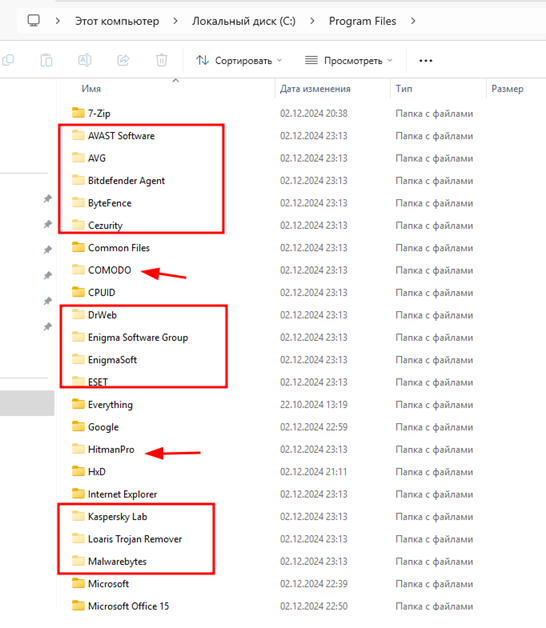Image resolution: width=546 pixels, height=628 pixels.
Task: Click date 02.12.2024 22:50 of Microsoft Office 15
Action: coord(314,606)
